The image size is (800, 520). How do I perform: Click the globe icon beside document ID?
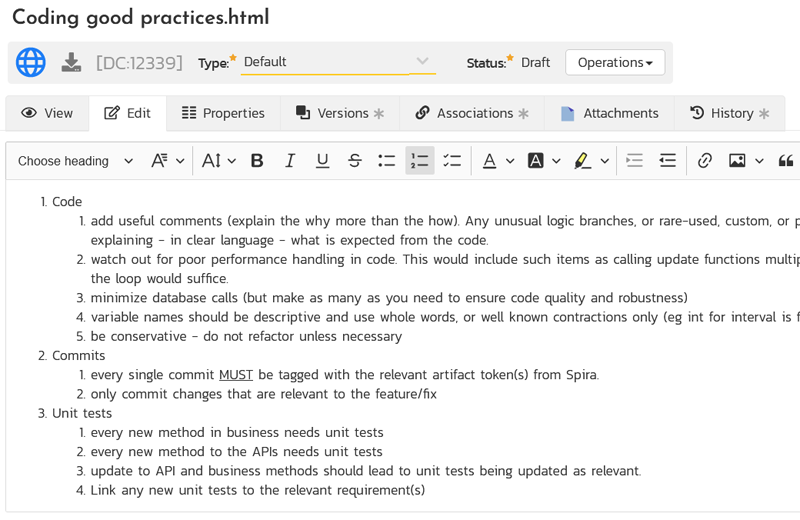pyautogui.click(x=31, y=62)
